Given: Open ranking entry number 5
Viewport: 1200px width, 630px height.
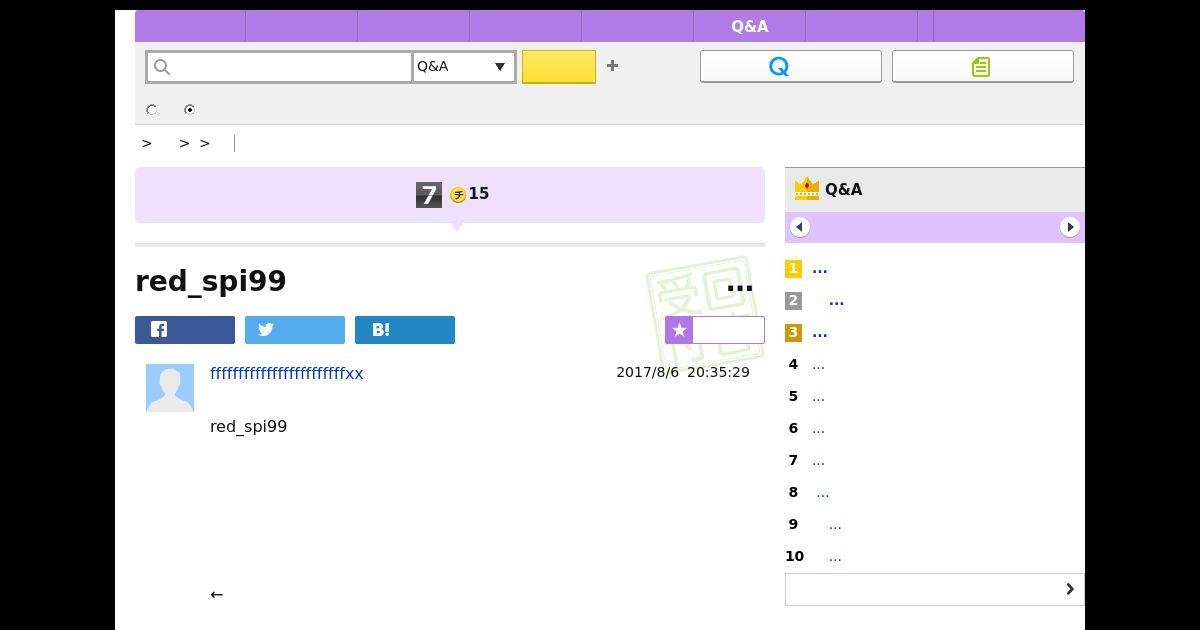Looking at the screenshot, I should pos(818,397).
